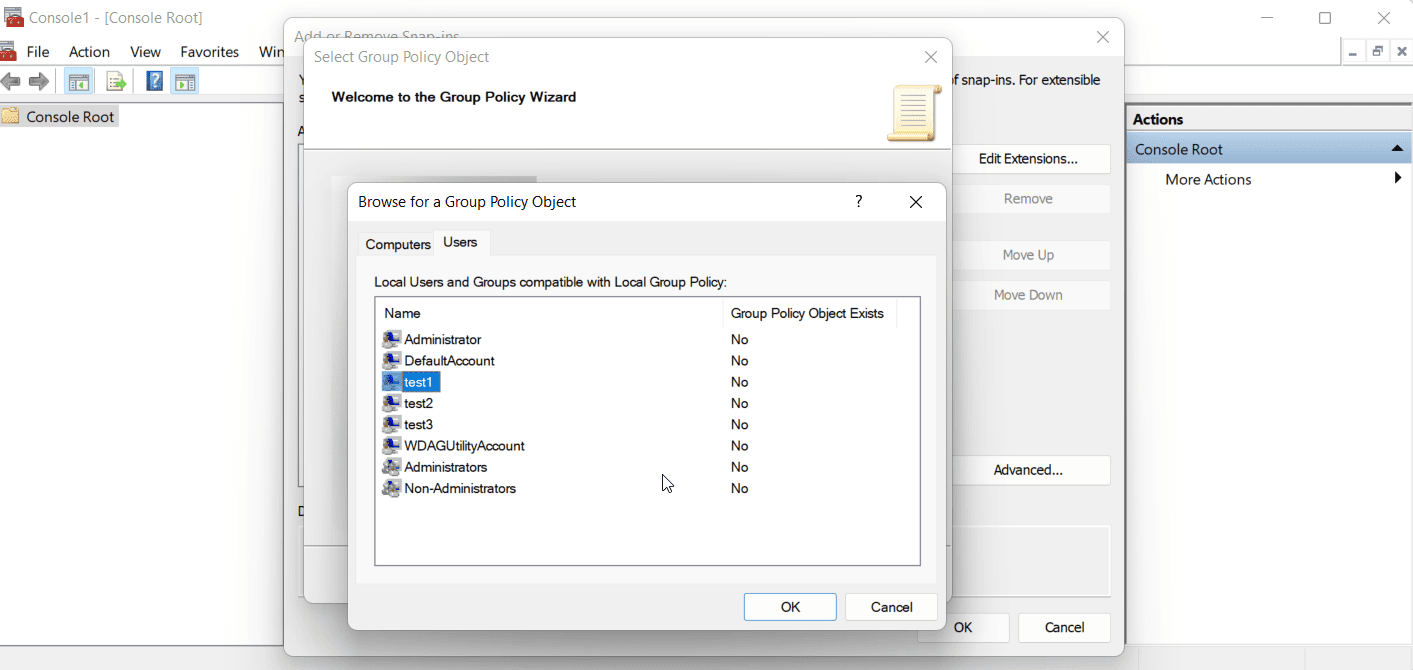Click Cancel in Add or Remove Snap-ins dialog
1413x670 pixels.
point(1064,628)
